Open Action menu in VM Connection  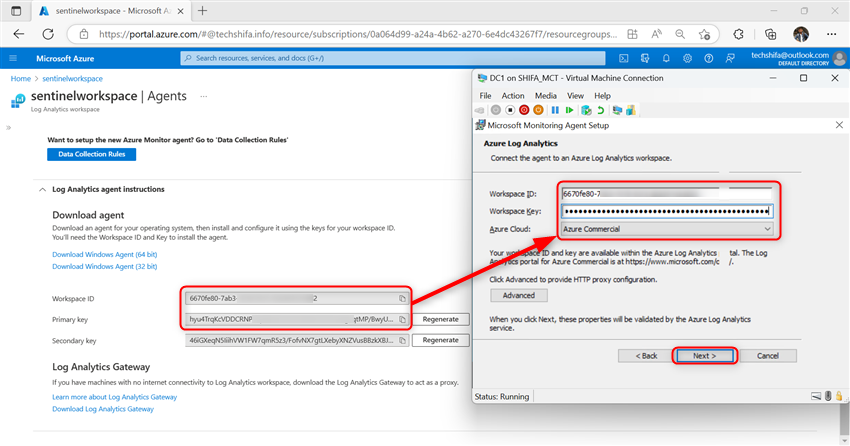[513, 95]
